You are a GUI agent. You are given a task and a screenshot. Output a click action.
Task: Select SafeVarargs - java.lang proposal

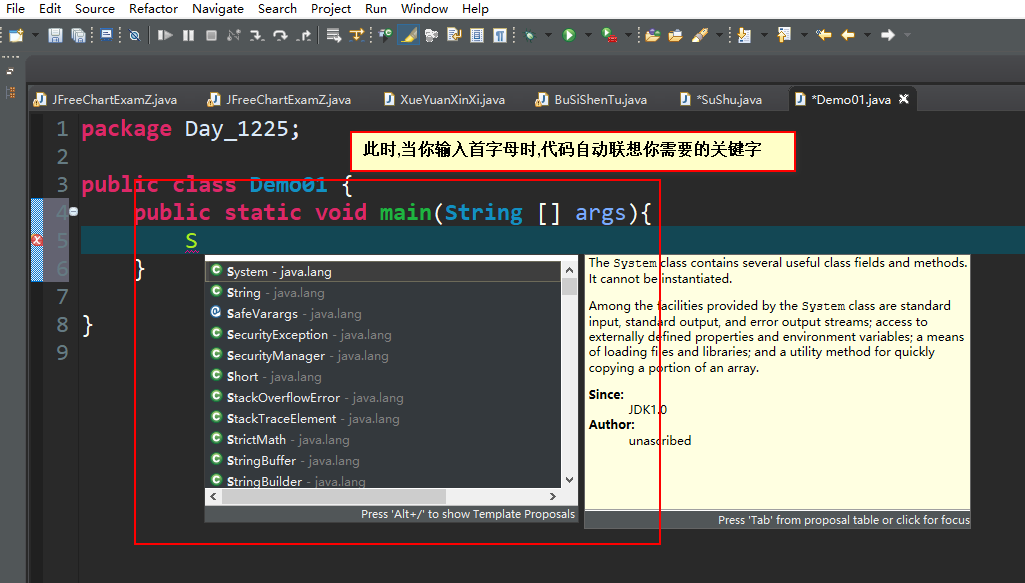[384, 314]
